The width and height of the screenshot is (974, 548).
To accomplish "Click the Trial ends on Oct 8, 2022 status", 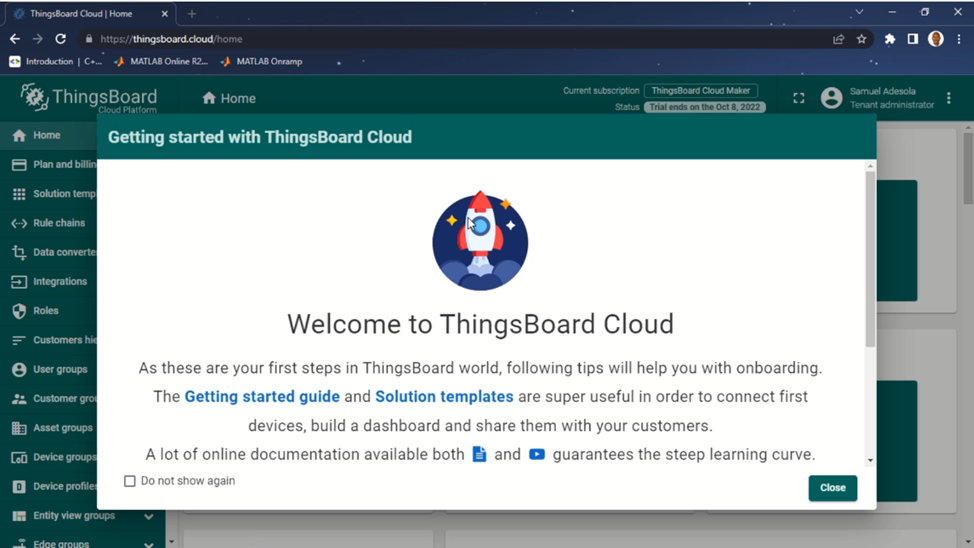I will coord(704,107).
